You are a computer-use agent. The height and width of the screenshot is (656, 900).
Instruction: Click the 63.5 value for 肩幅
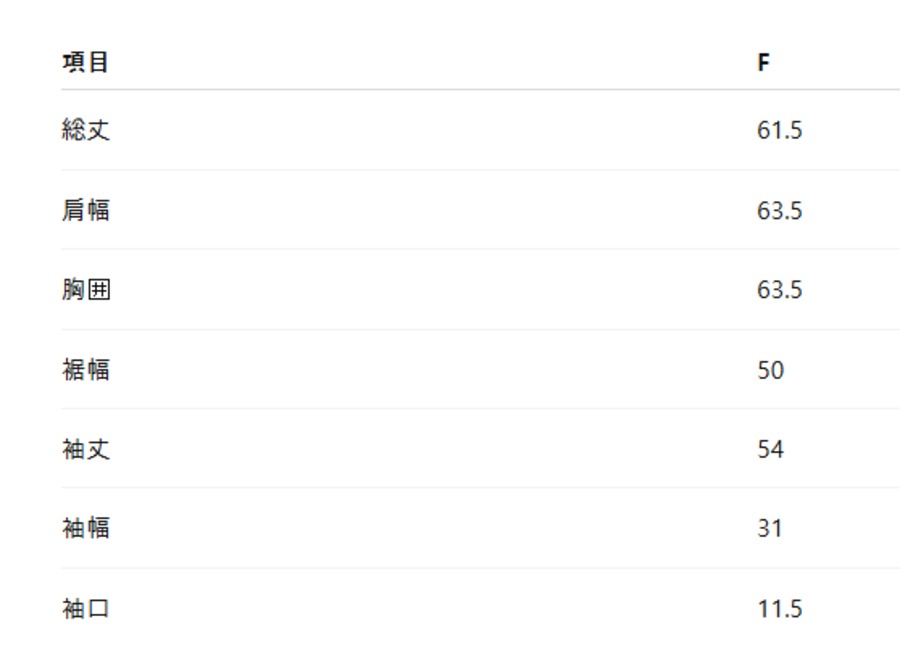pos(780,211)
